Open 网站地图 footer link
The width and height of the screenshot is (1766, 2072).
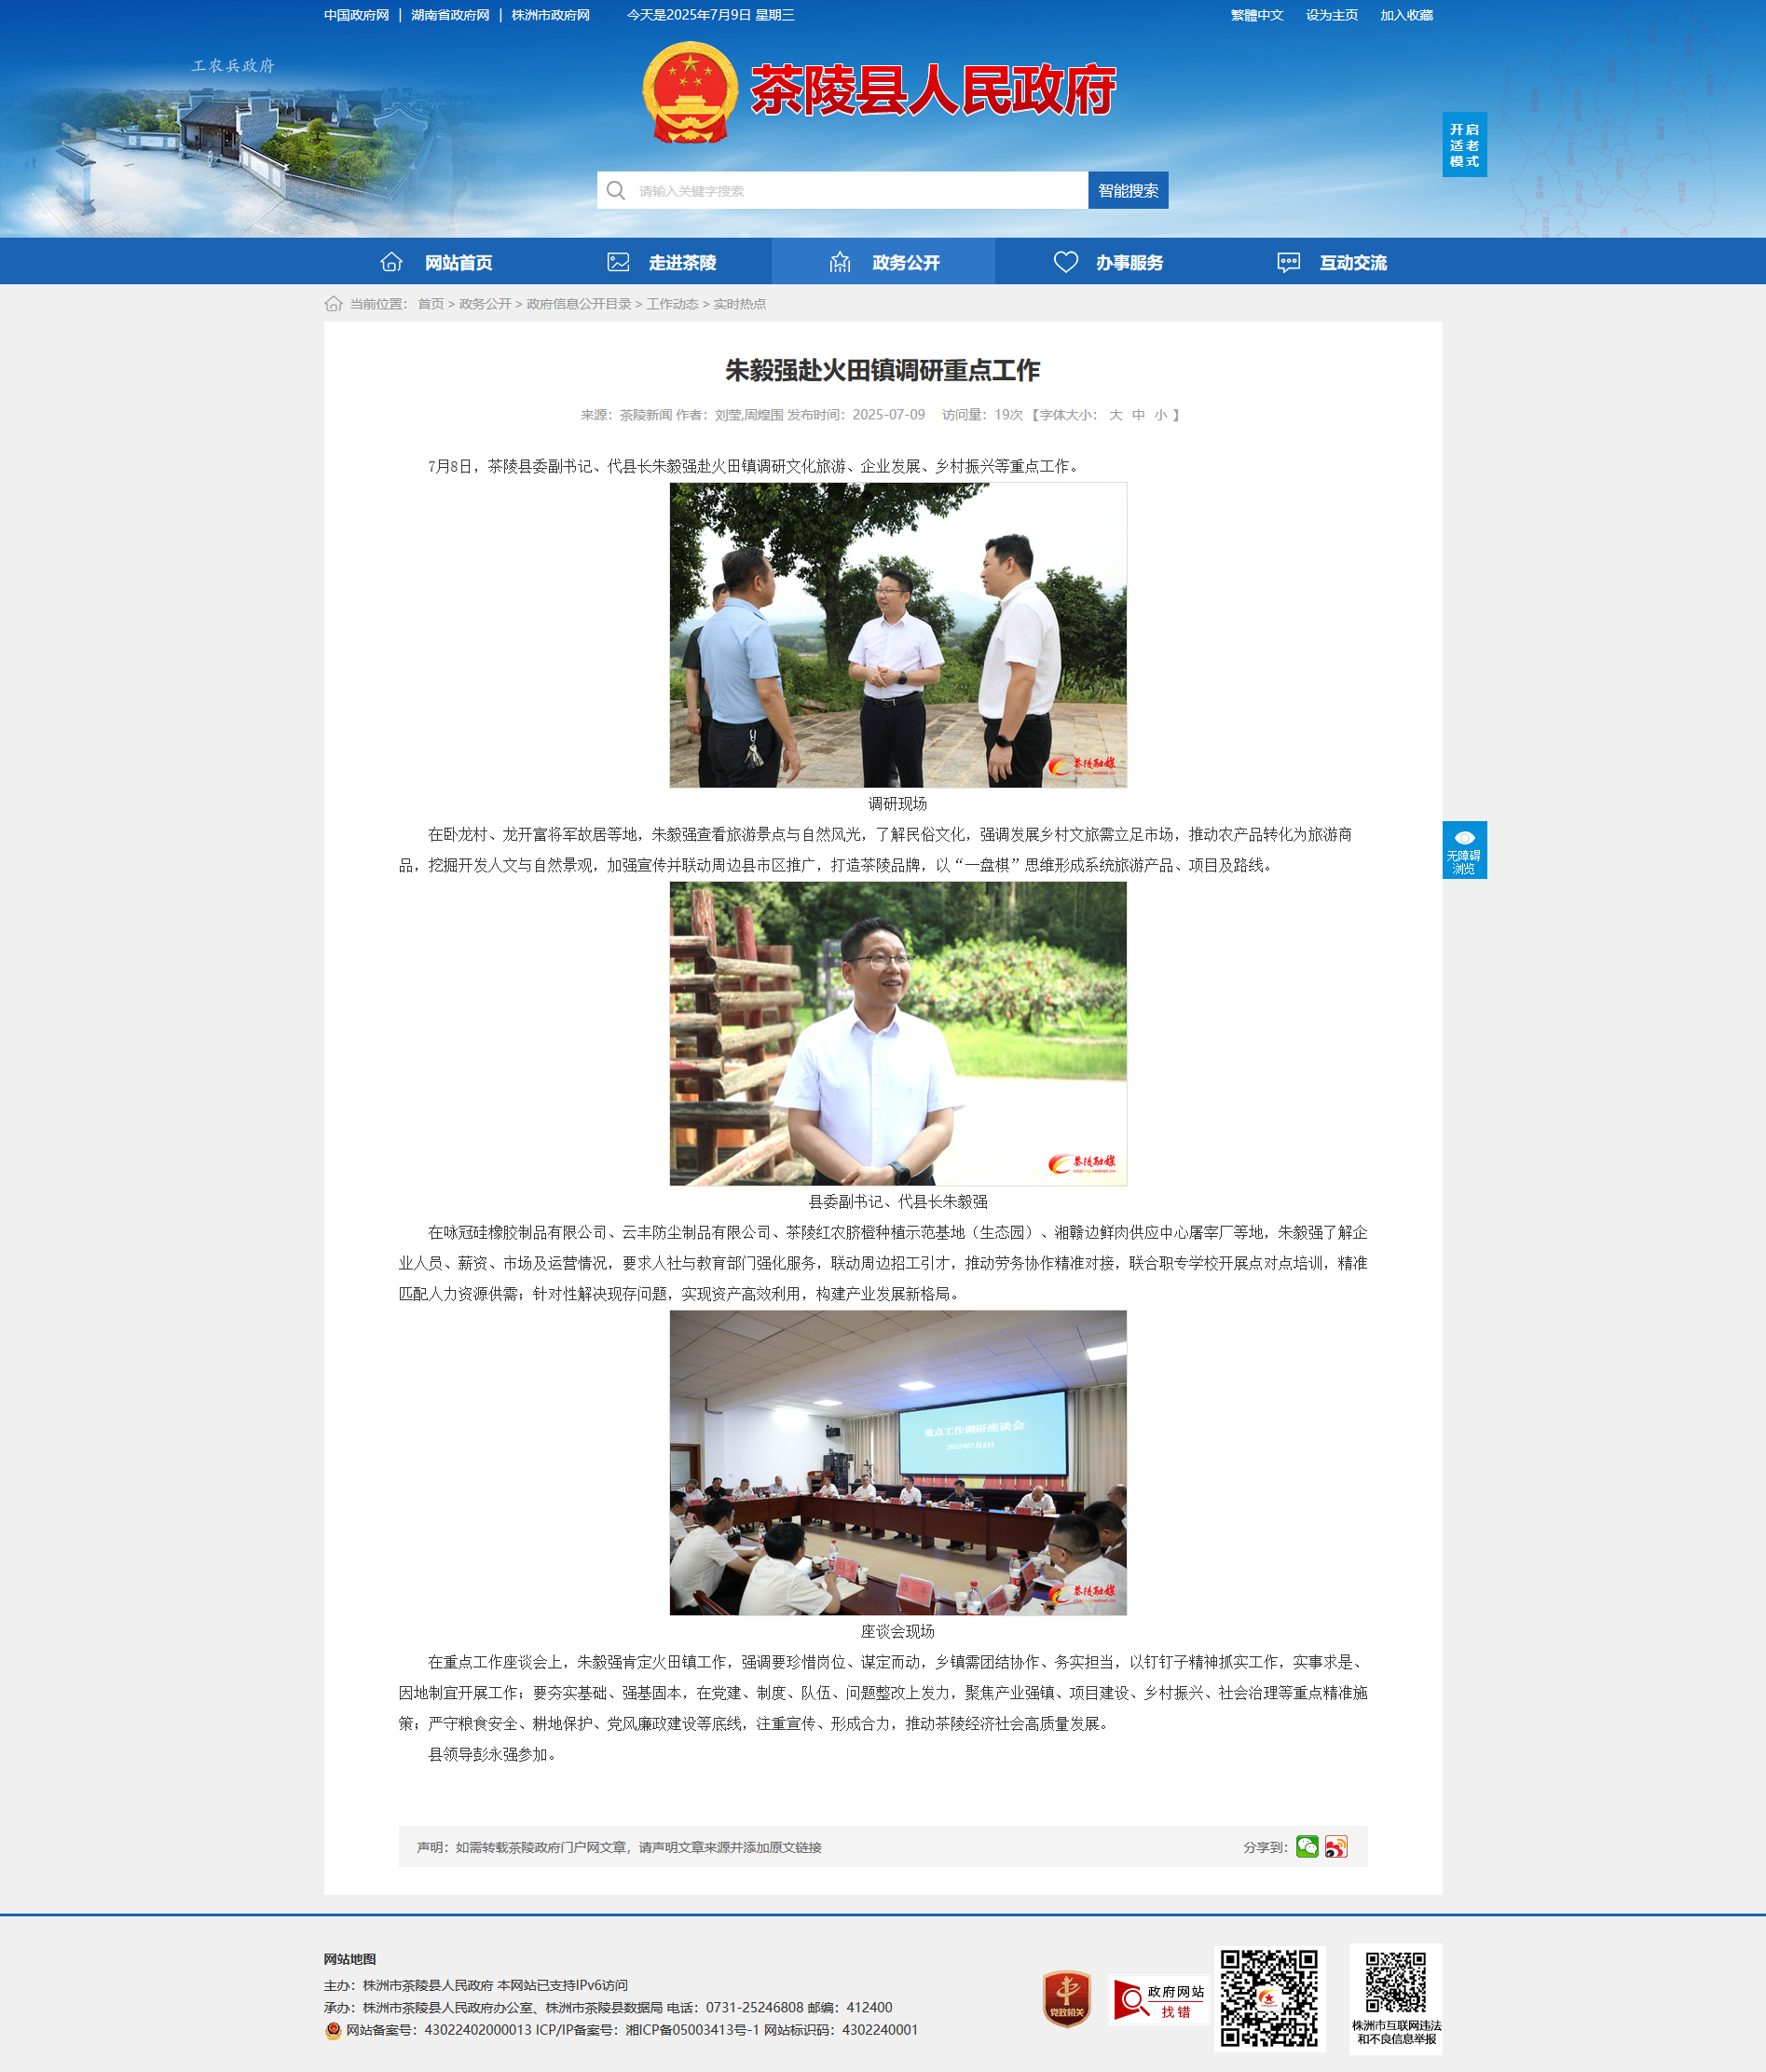[x=350, y=1959]
